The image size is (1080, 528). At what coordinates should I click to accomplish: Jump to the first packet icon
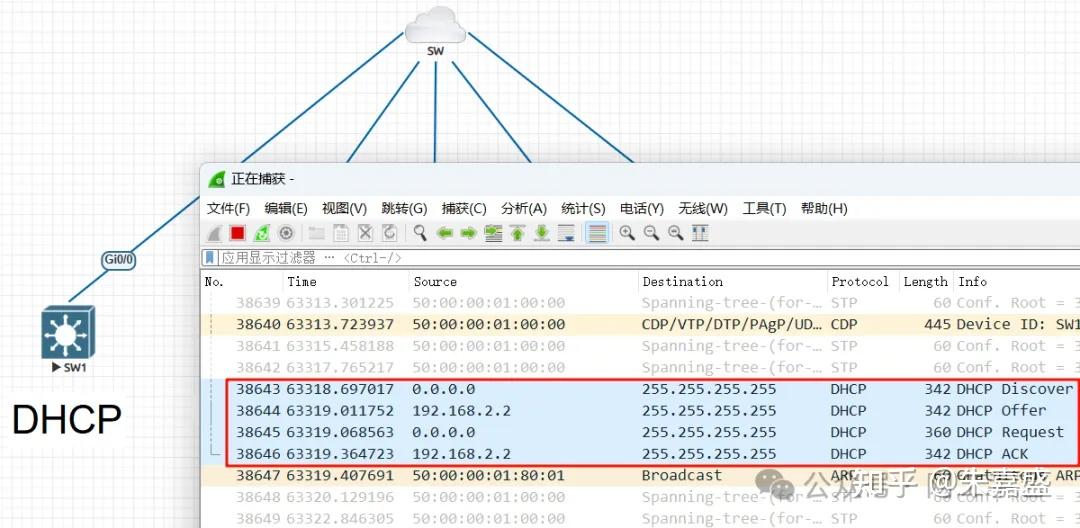517,233
